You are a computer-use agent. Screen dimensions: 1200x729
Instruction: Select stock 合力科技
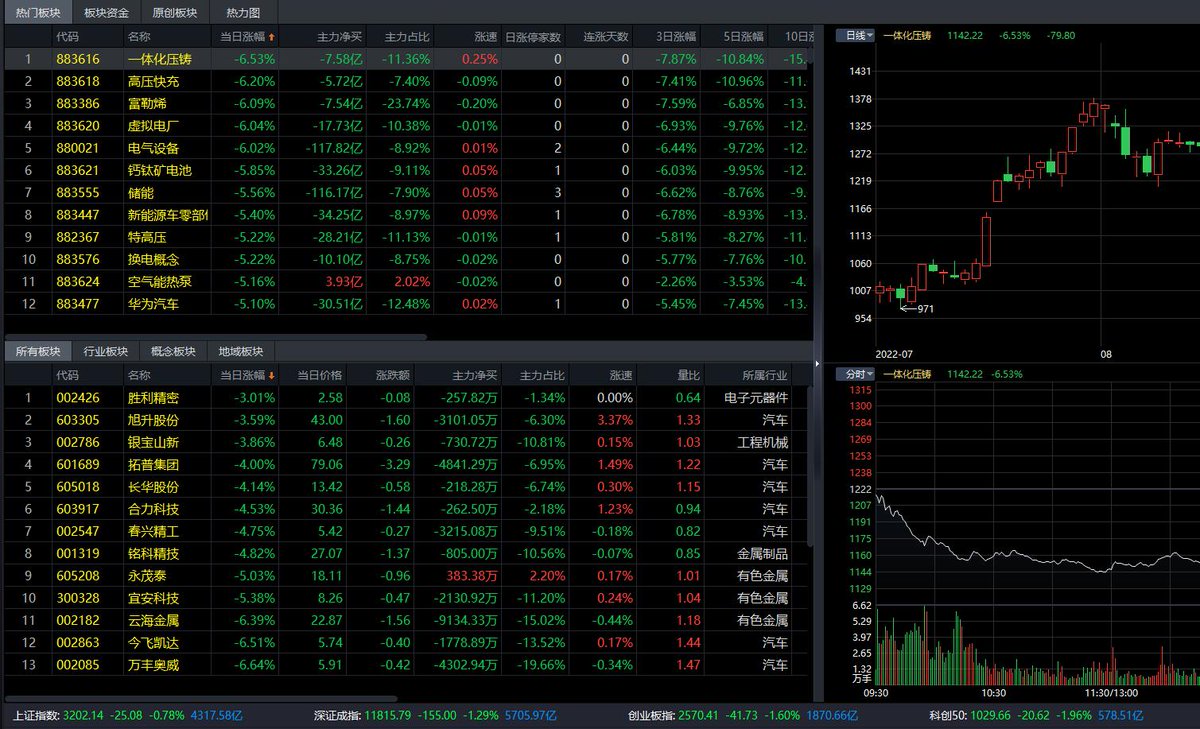[153, 509]
